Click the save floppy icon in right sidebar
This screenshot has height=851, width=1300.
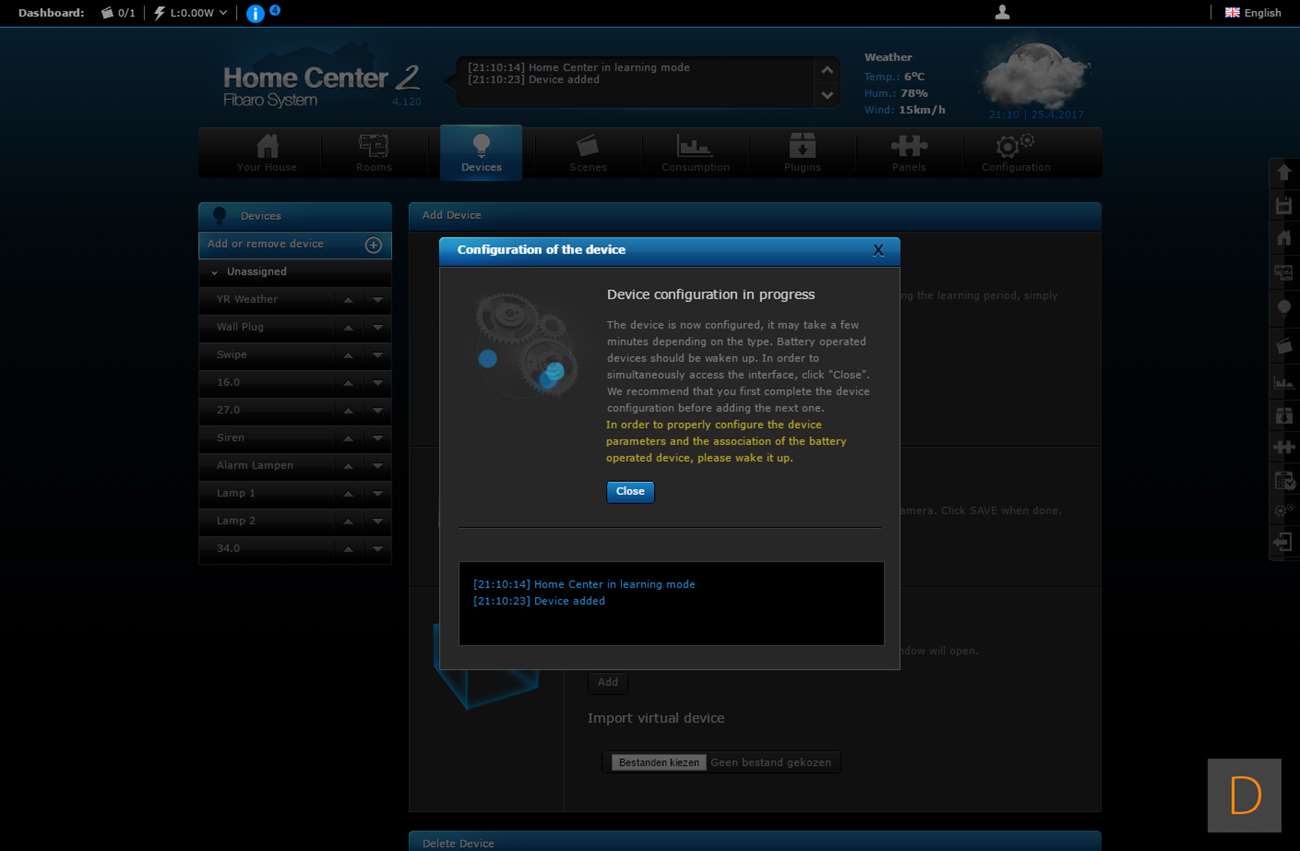point(1284,206)
